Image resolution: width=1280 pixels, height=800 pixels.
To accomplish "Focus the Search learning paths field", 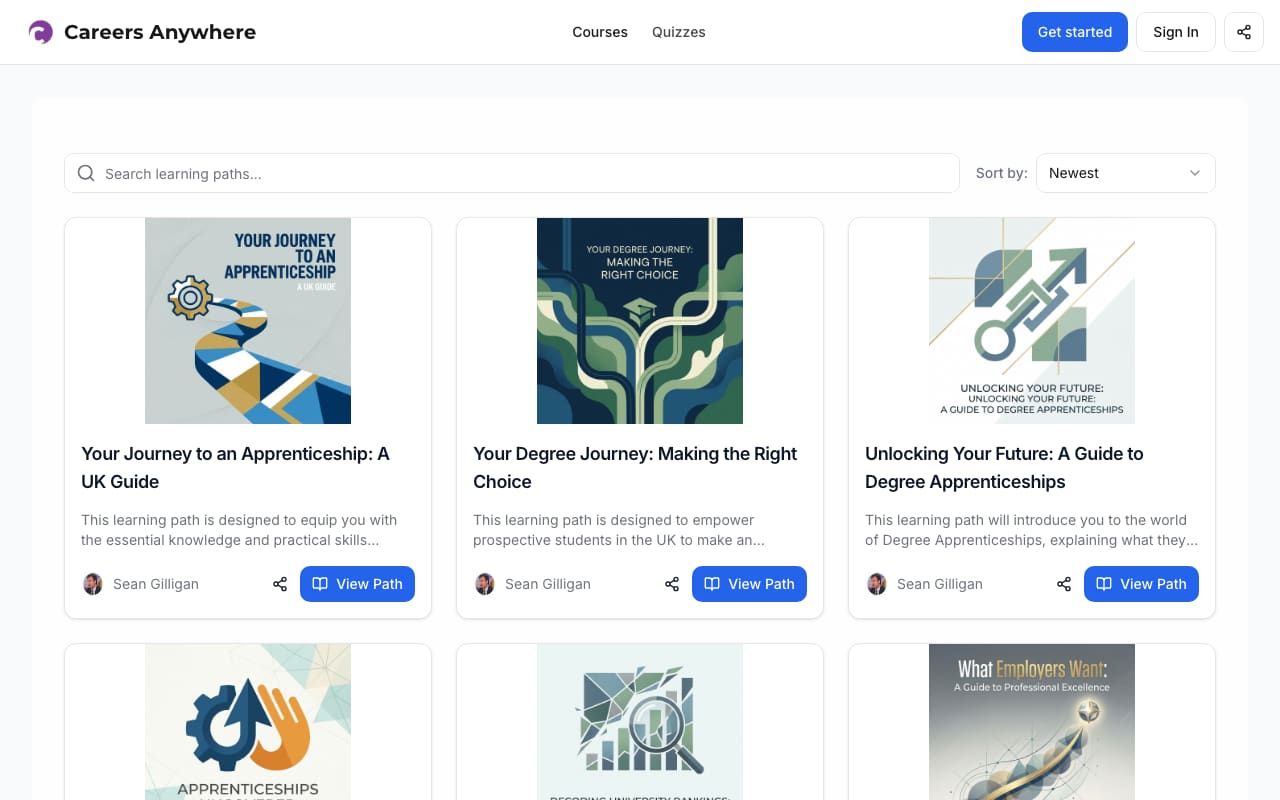I will click(511, 173).
